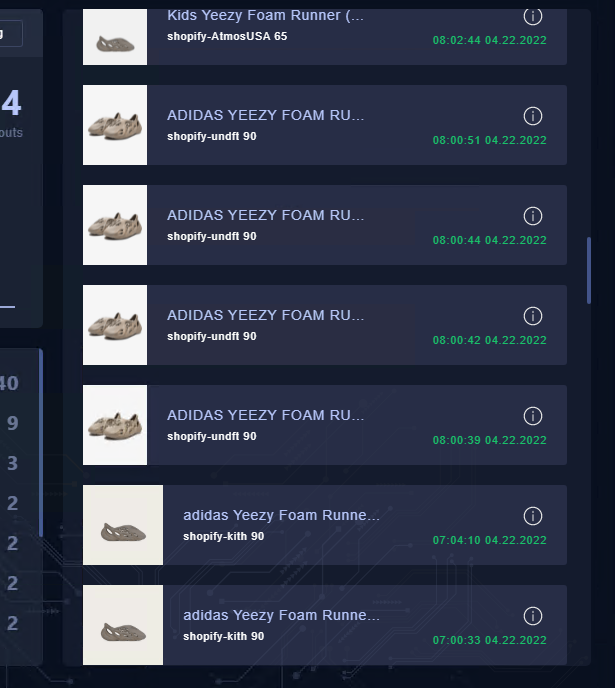Click adidas Yeezy Foam Runne... at 07:04:10
615x688 pixels.
tap(281, 516)
